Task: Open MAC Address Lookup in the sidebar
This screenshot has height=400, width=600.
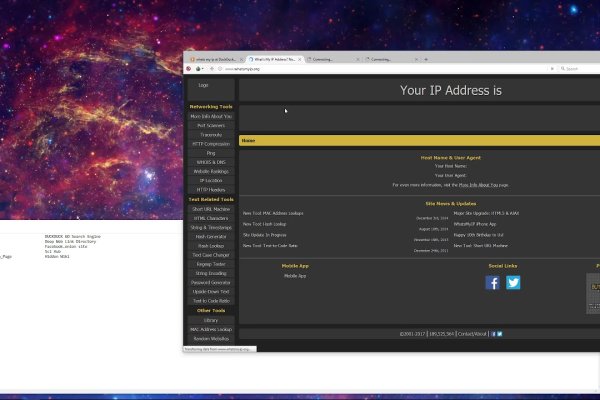Action: 211,330
